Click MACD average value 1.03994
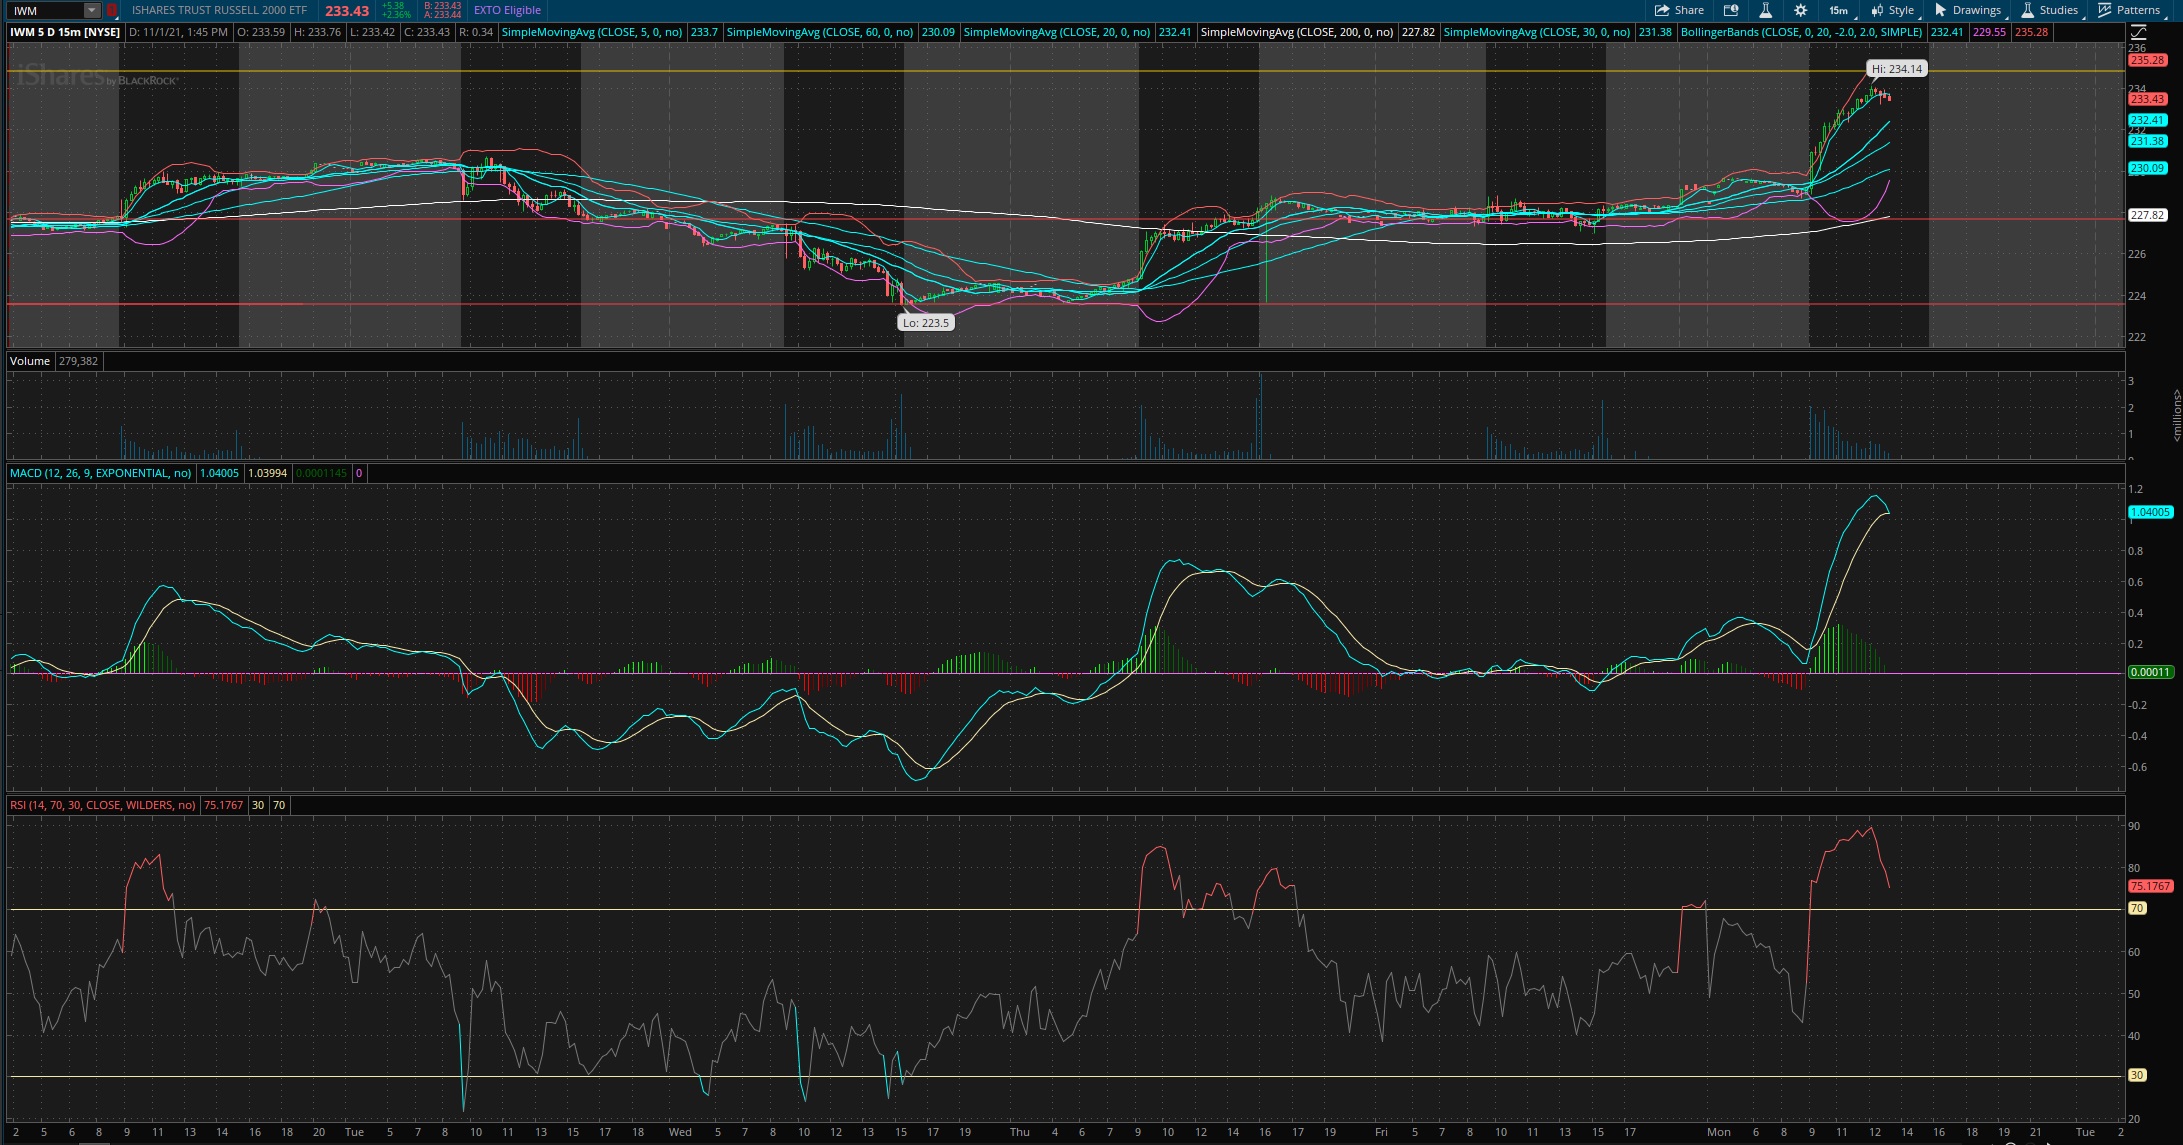Image resolution: width=2183 pixels, height=1145 pixels. pyautogui.click(x=267, y=473)
